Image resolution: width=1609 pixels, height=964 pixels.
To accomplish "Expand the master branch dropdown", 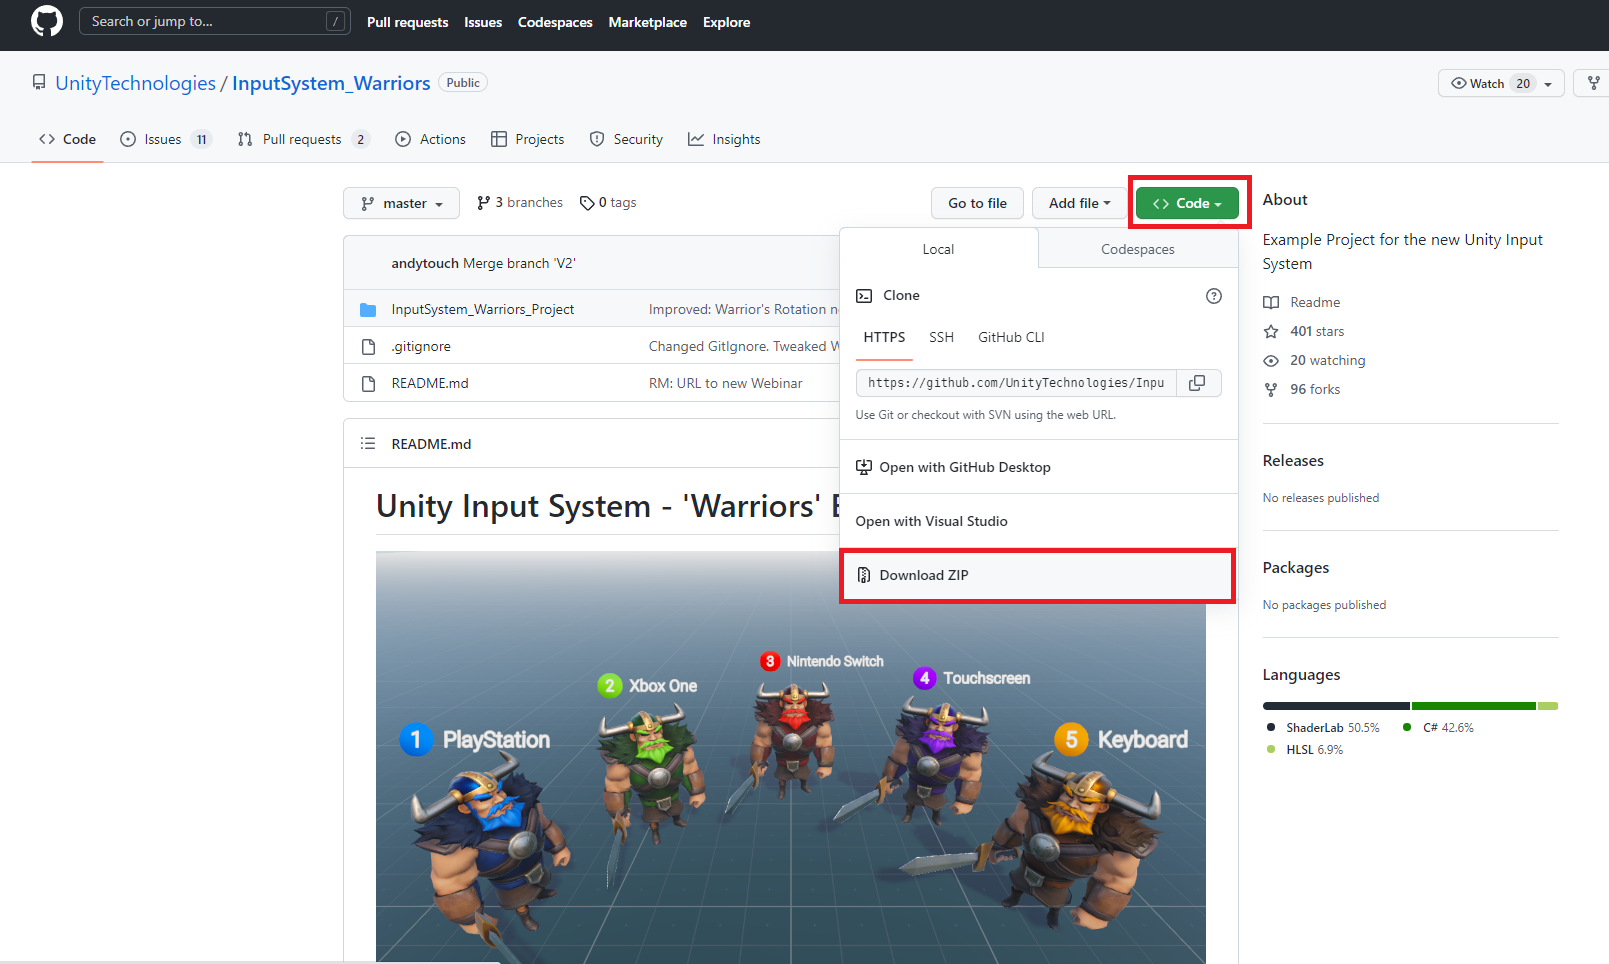I will click(401, 203).
